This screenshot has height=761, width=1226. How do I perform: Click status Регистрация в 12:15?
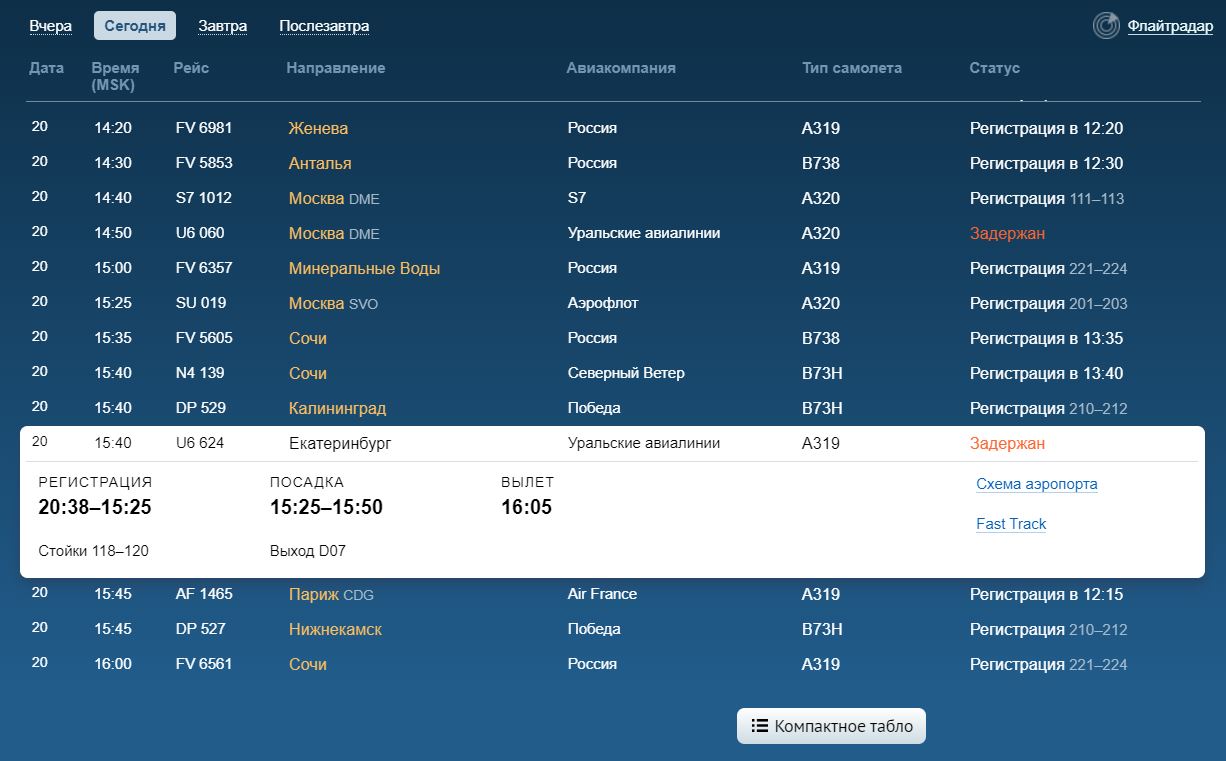1046,594
